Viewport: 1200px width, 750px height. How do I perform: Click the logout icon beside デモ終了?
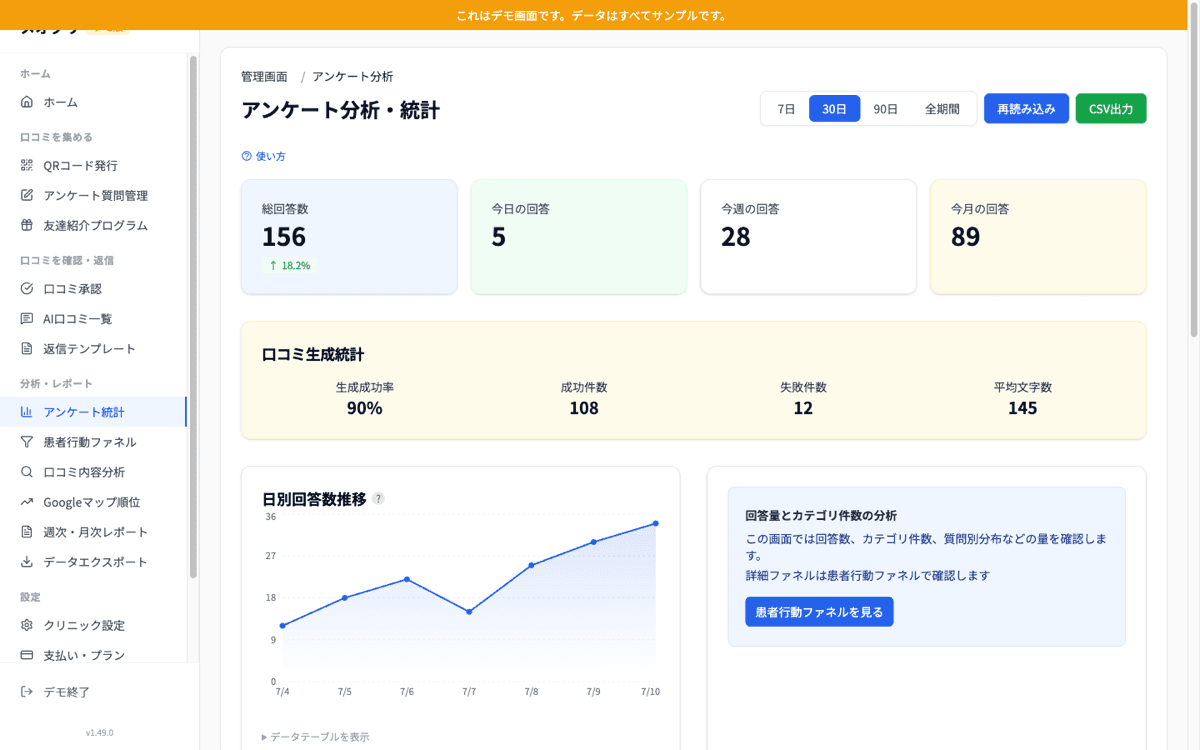coord(27,692)
